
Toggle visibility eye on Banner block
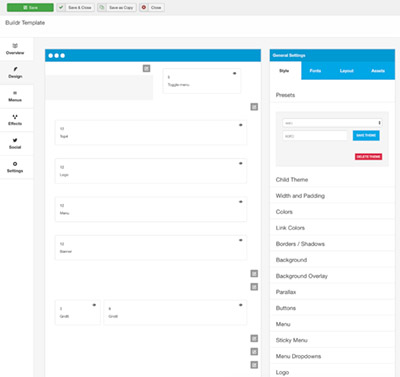point(241,240)
